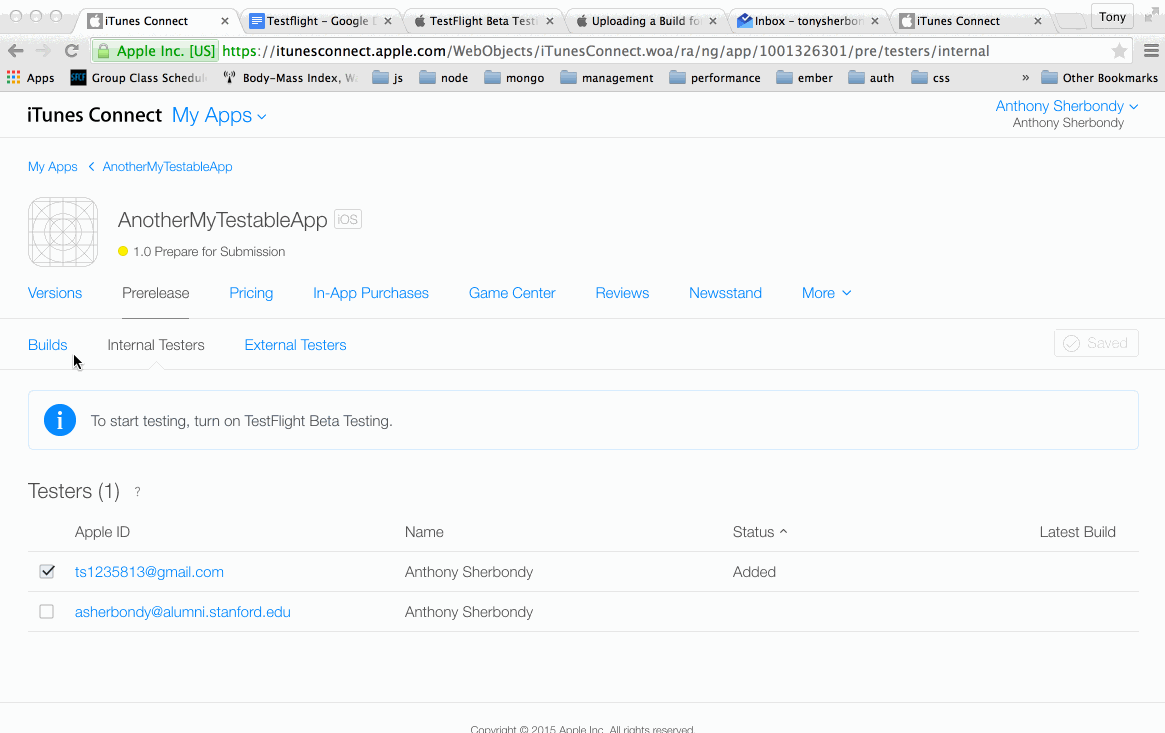Uncheck the ts1235813@gmail.com tester checkbox

click(x=47, y=571)
